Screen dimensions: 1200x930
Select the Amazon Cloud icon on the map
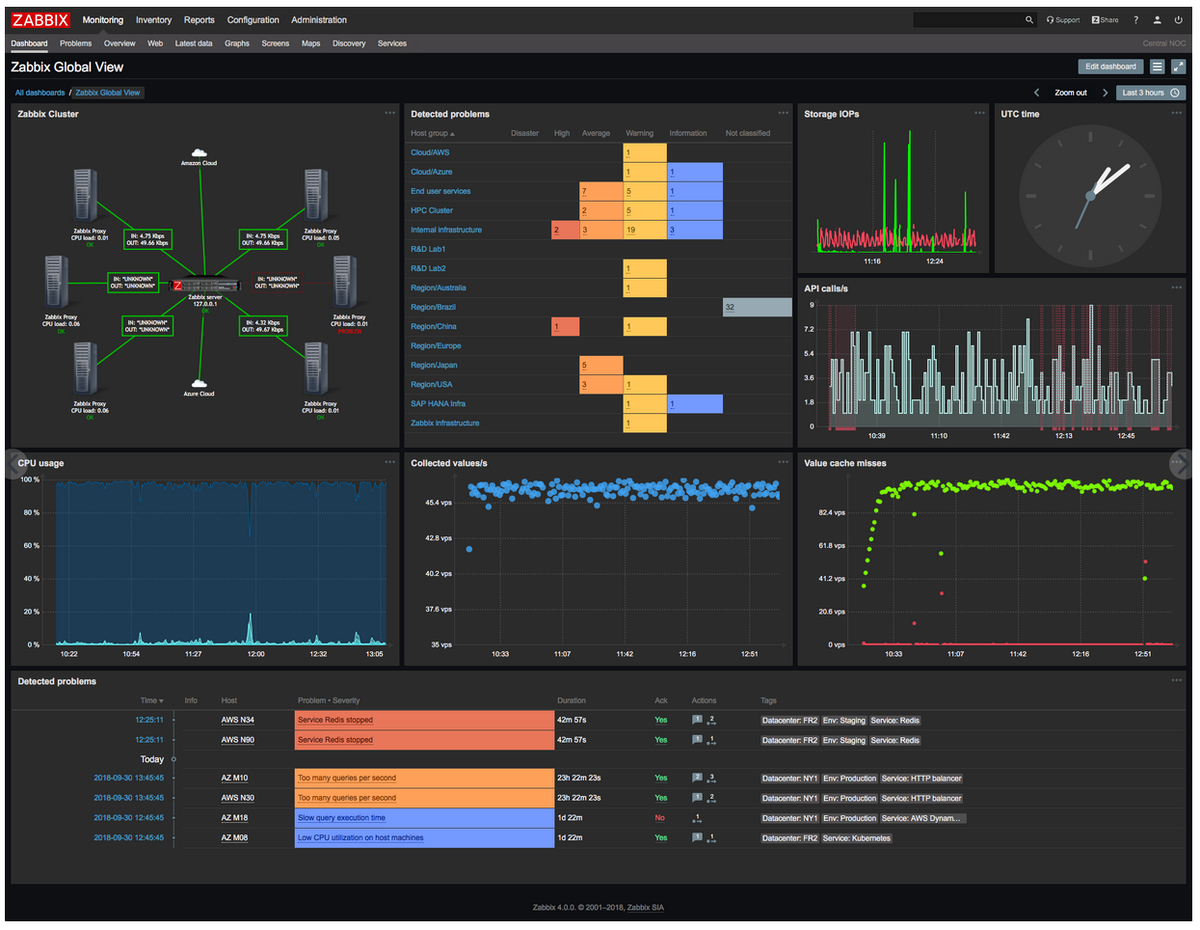coord(199,153)
